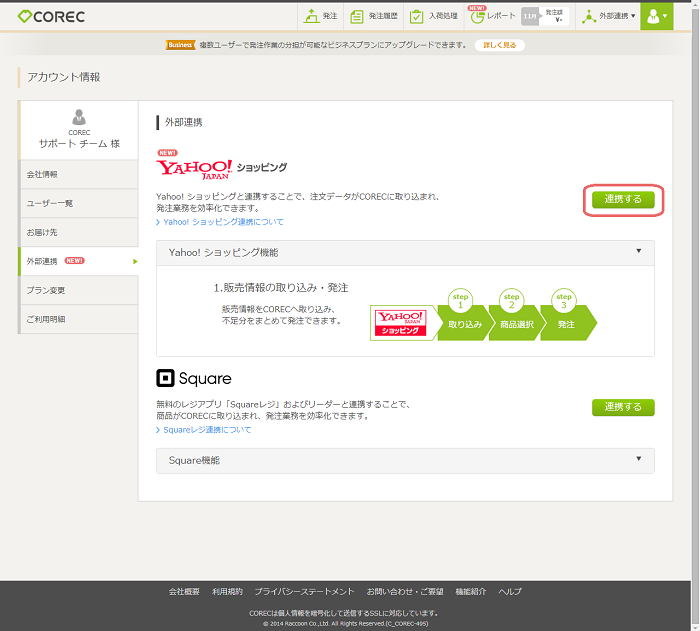Open 機能紹介 footer link
This screenshot has height=631, width=700.
[471, 591]
